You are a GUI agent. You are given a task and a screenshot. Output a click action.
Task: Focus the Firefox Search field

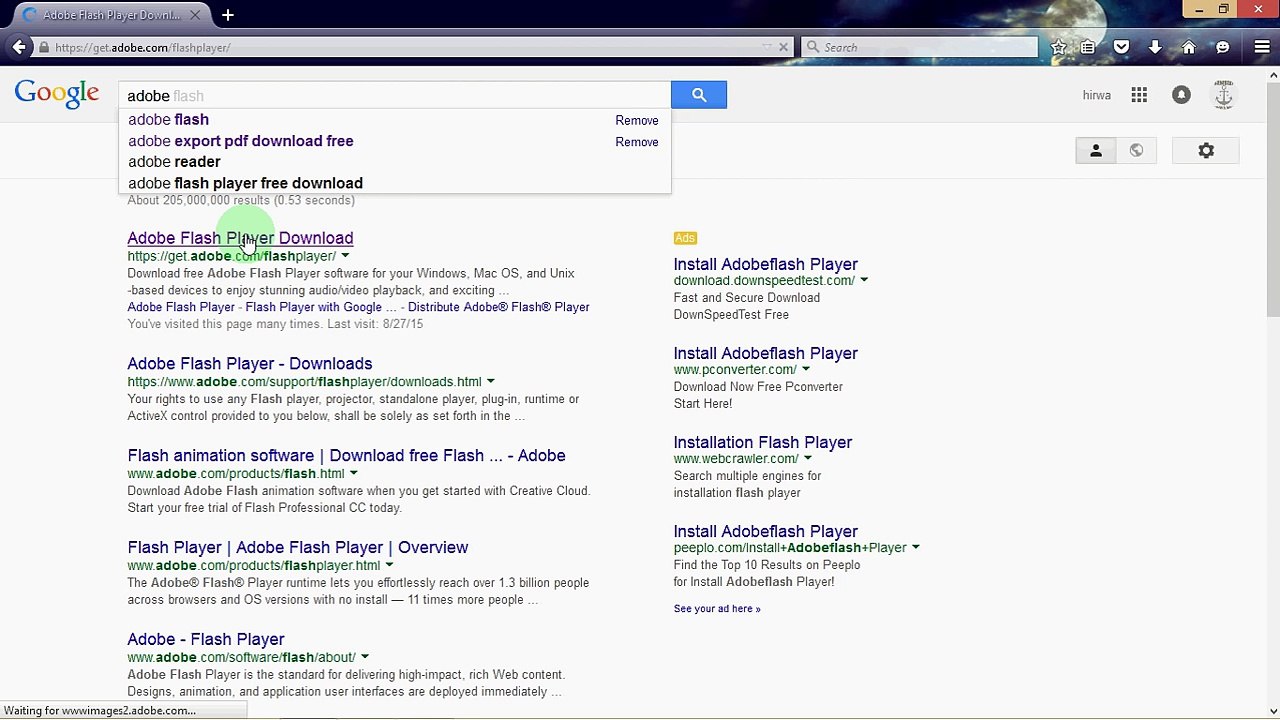tap(919, 47)
